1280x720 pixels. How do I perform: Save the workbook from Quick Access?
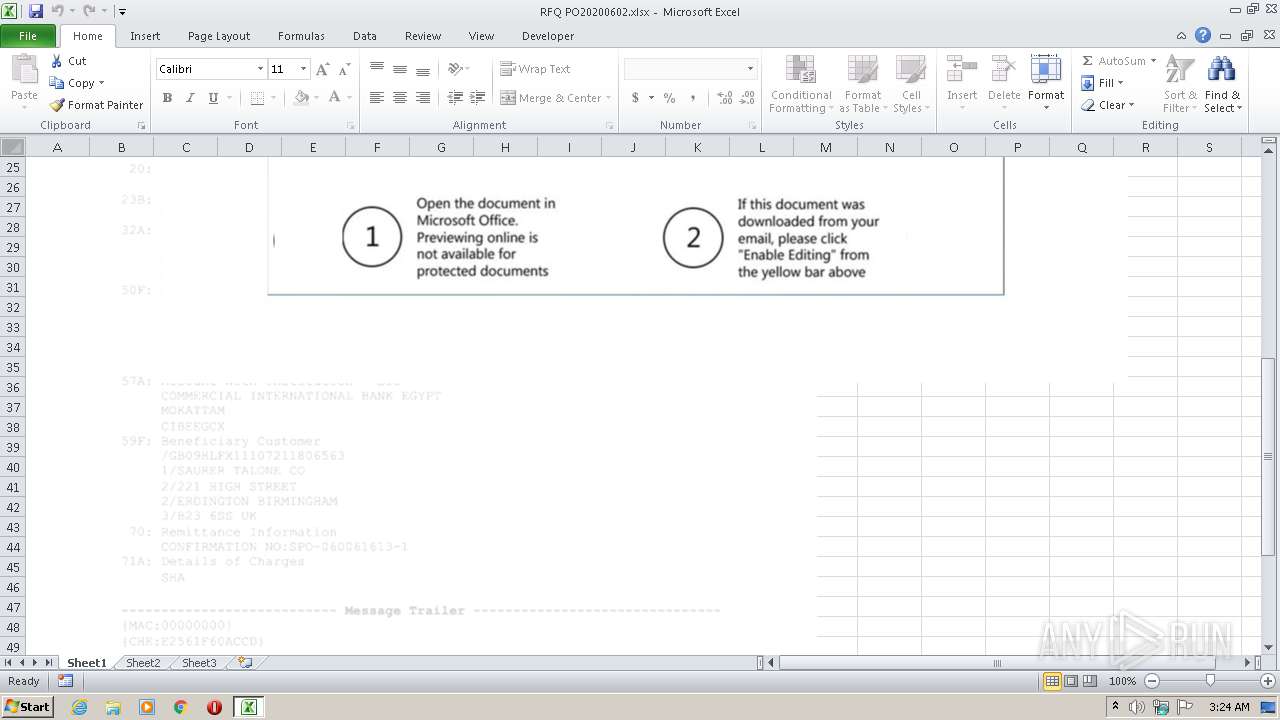[36, 11]
